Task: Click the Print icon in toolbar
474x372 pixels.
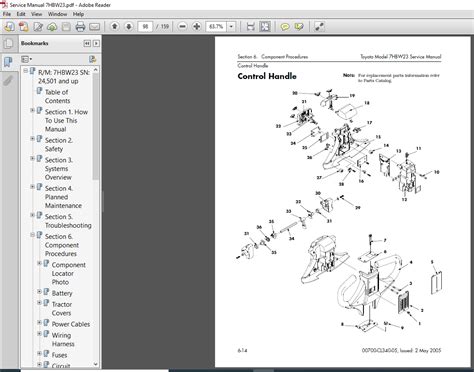Action: (x=80, y=26)
